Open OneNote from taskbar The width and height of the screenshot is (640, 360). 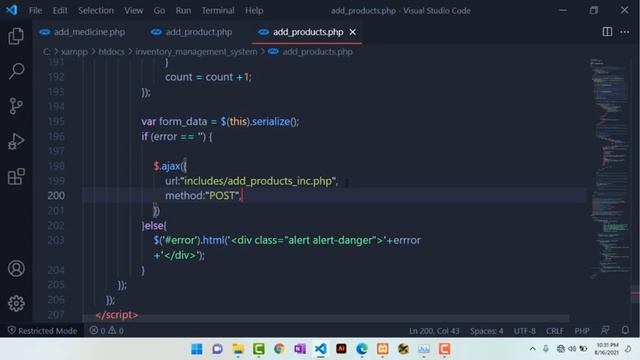click(x=300, y=349)
